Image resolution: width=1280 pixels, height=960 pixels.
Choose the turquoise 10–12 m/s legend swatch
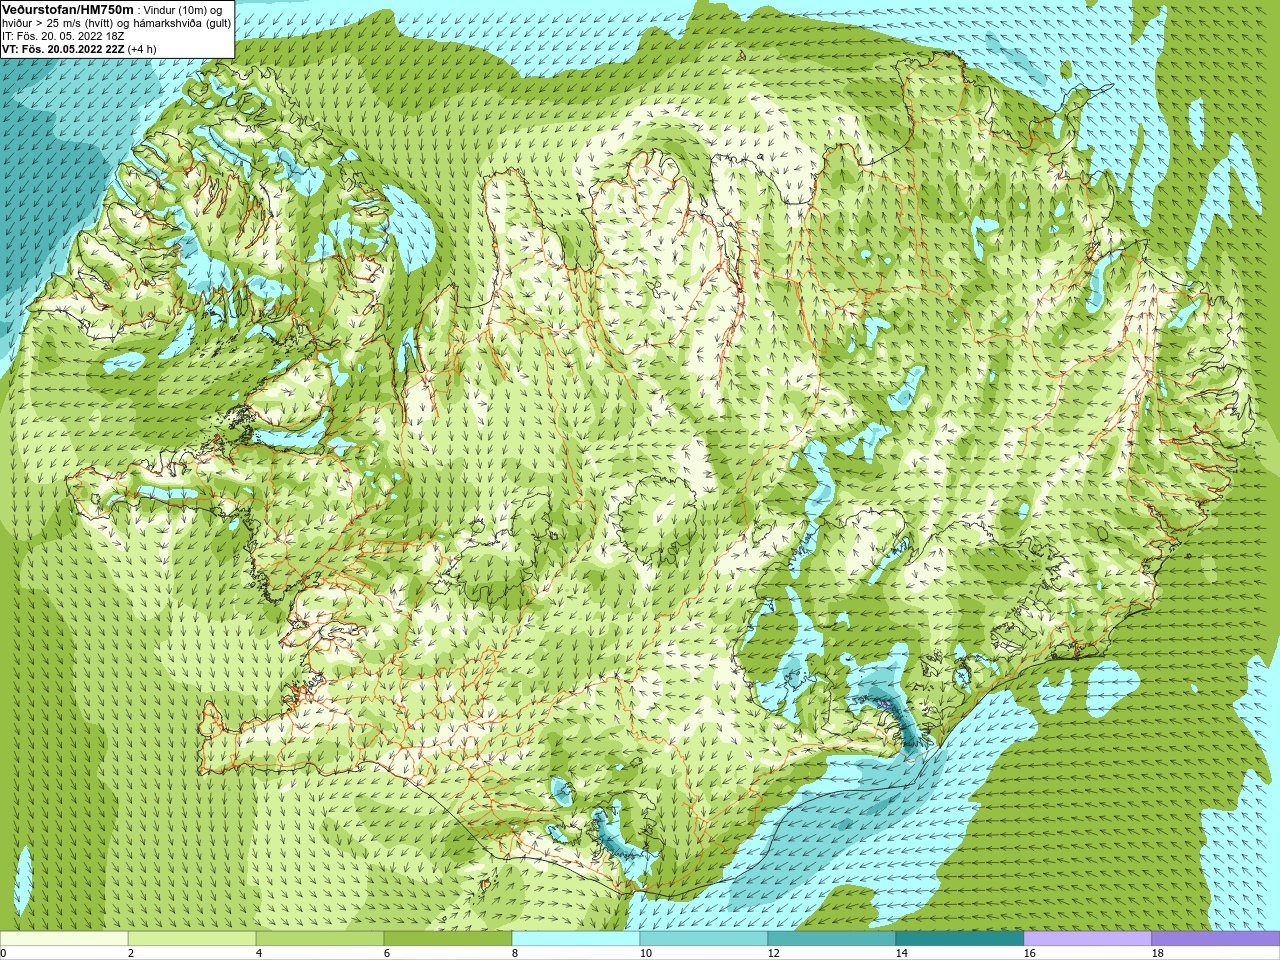pos(704,939)
